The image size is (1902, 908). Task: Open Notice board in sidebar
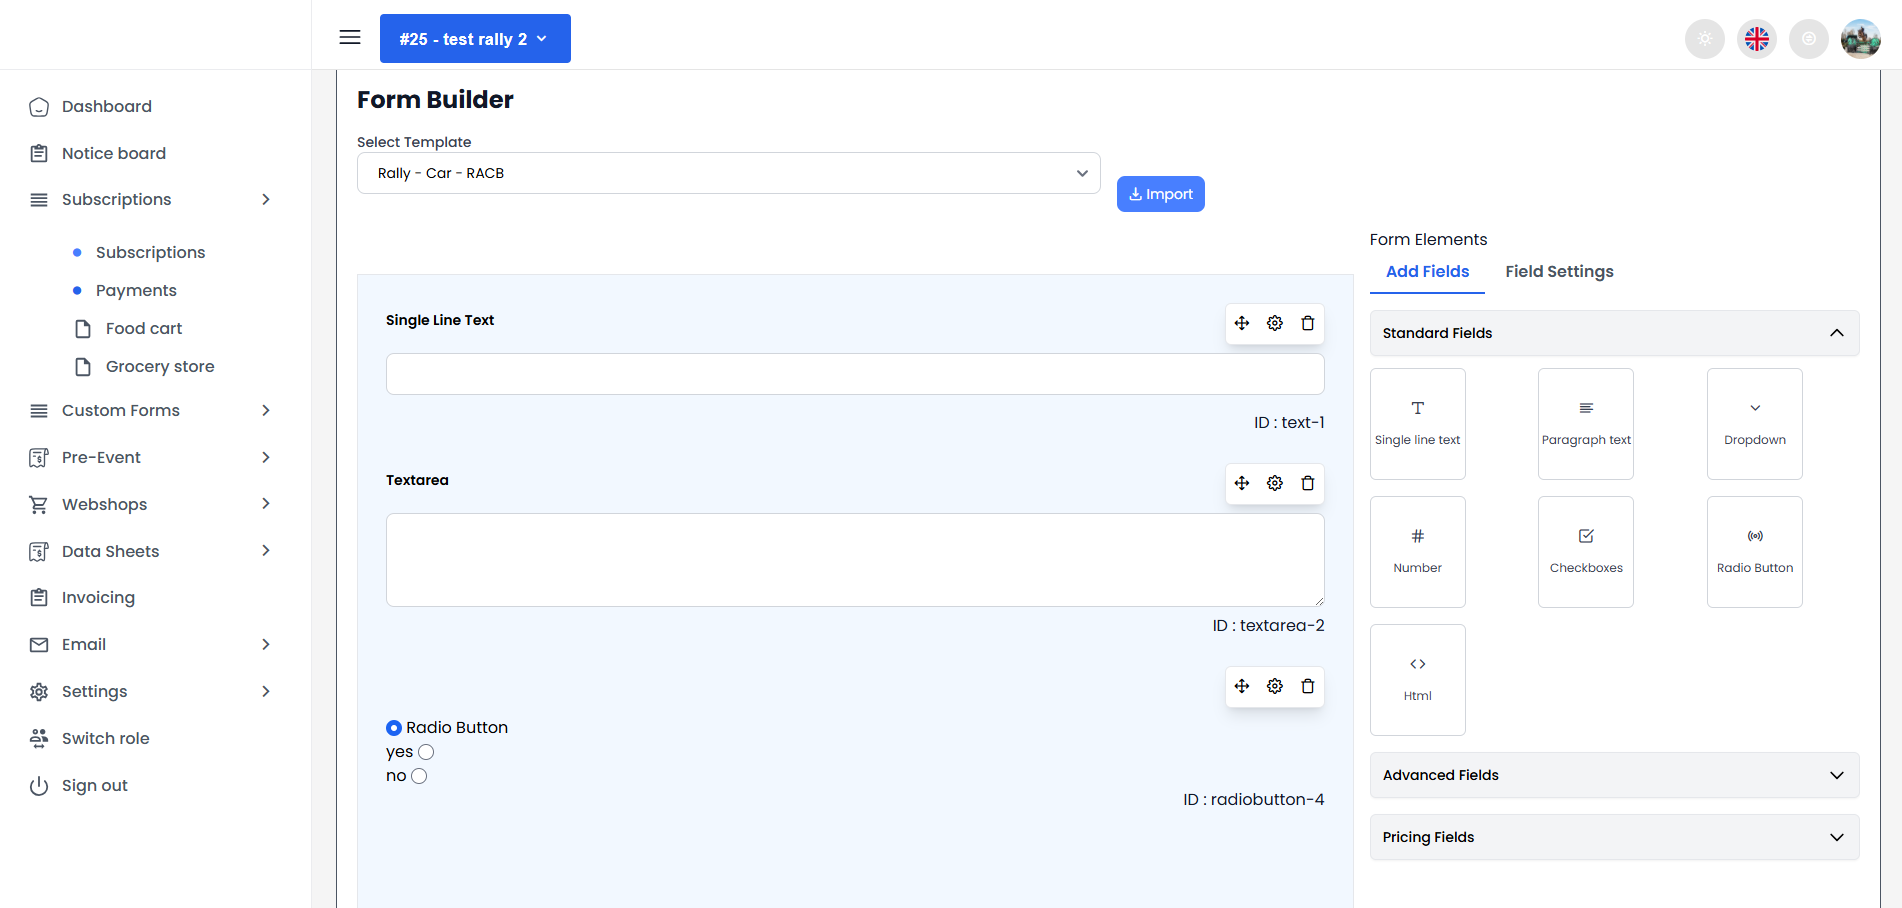click(114, 153)
